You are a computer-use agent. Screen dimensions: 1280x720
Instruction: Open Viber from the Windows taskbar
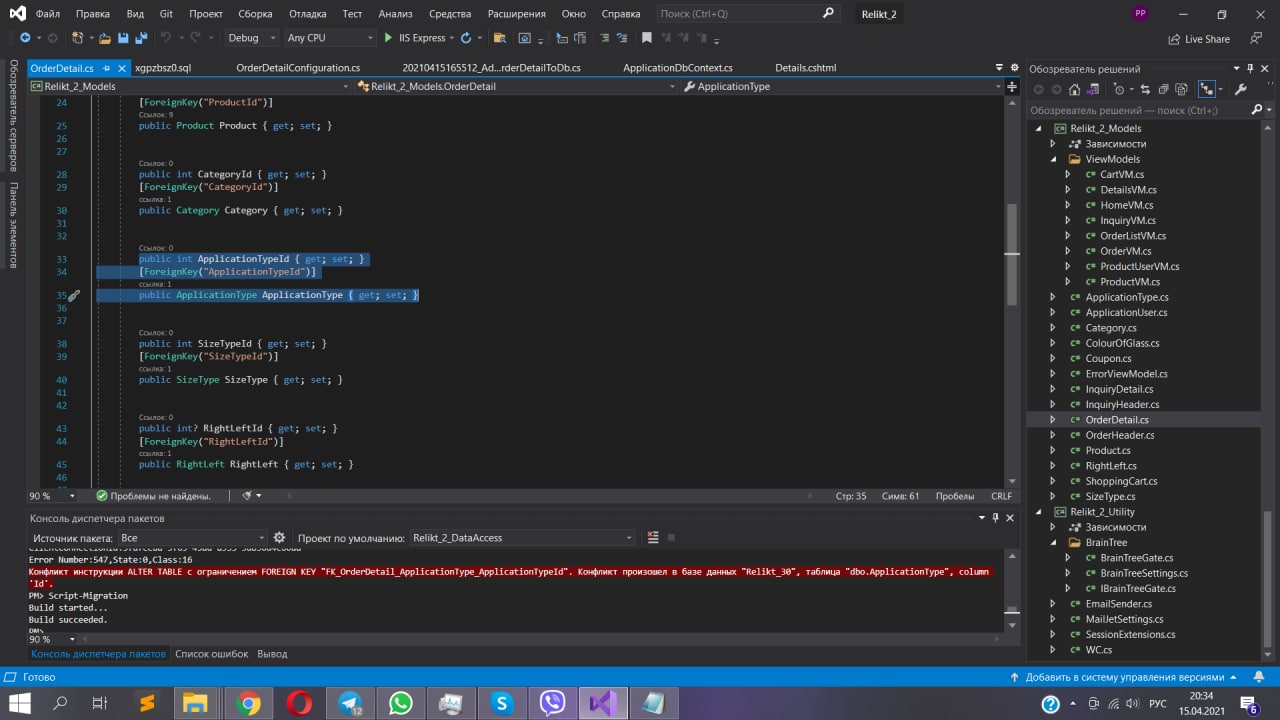552,703
